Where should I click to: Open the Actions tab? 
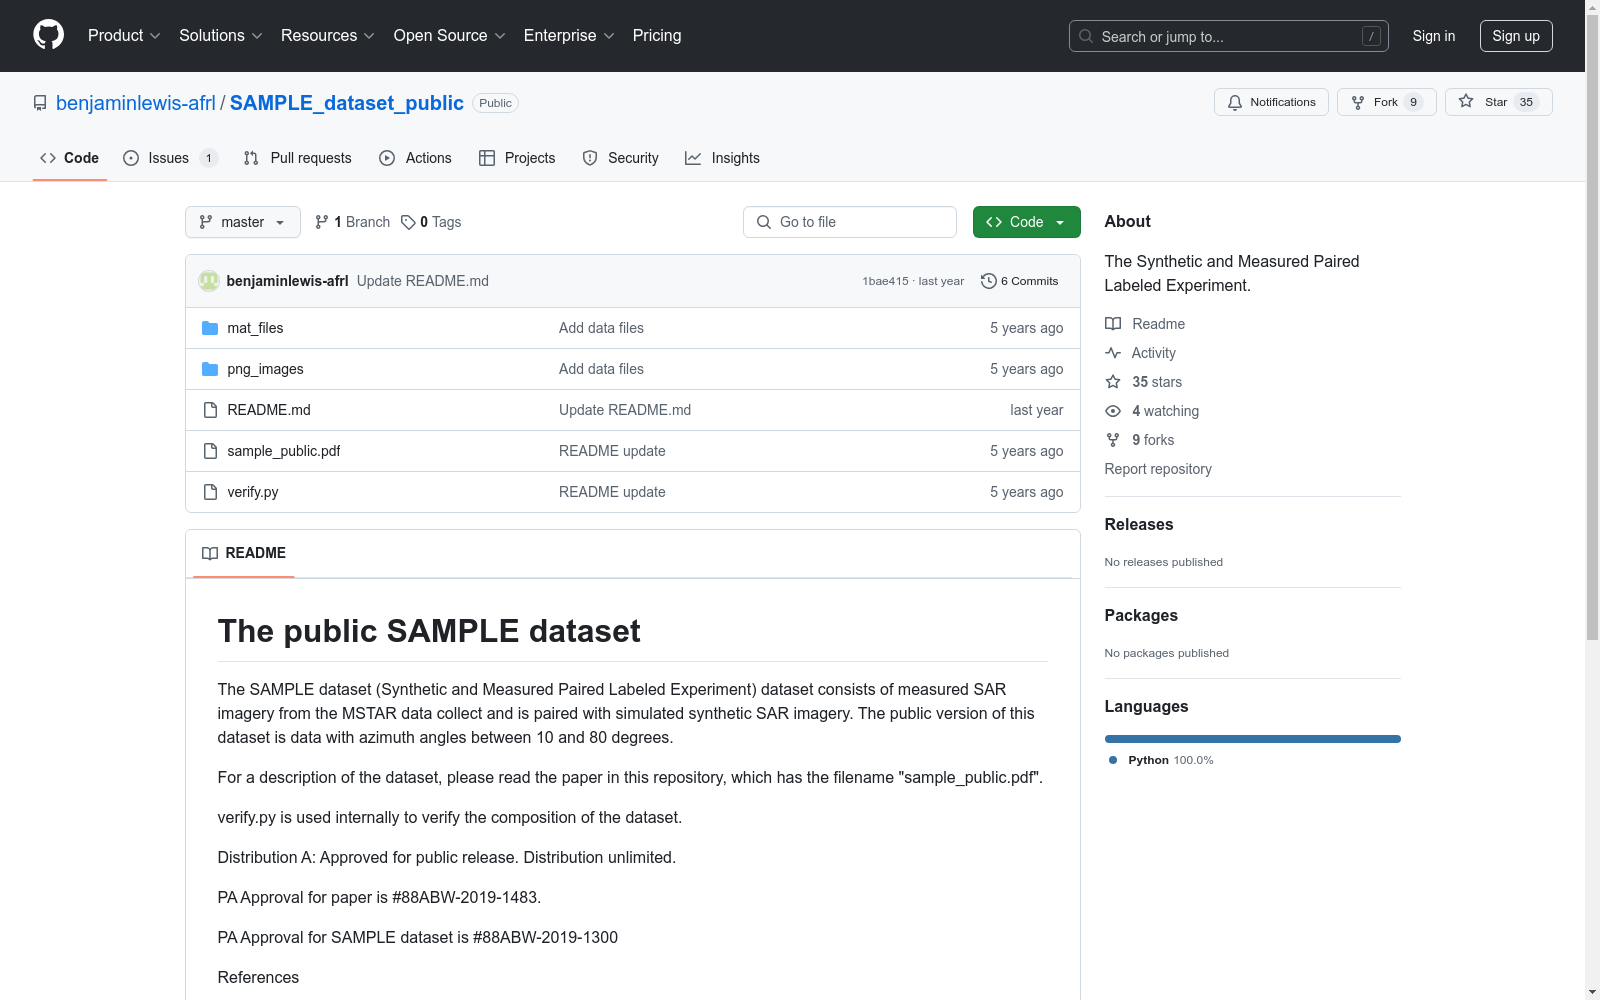click(x=416, y=158)
